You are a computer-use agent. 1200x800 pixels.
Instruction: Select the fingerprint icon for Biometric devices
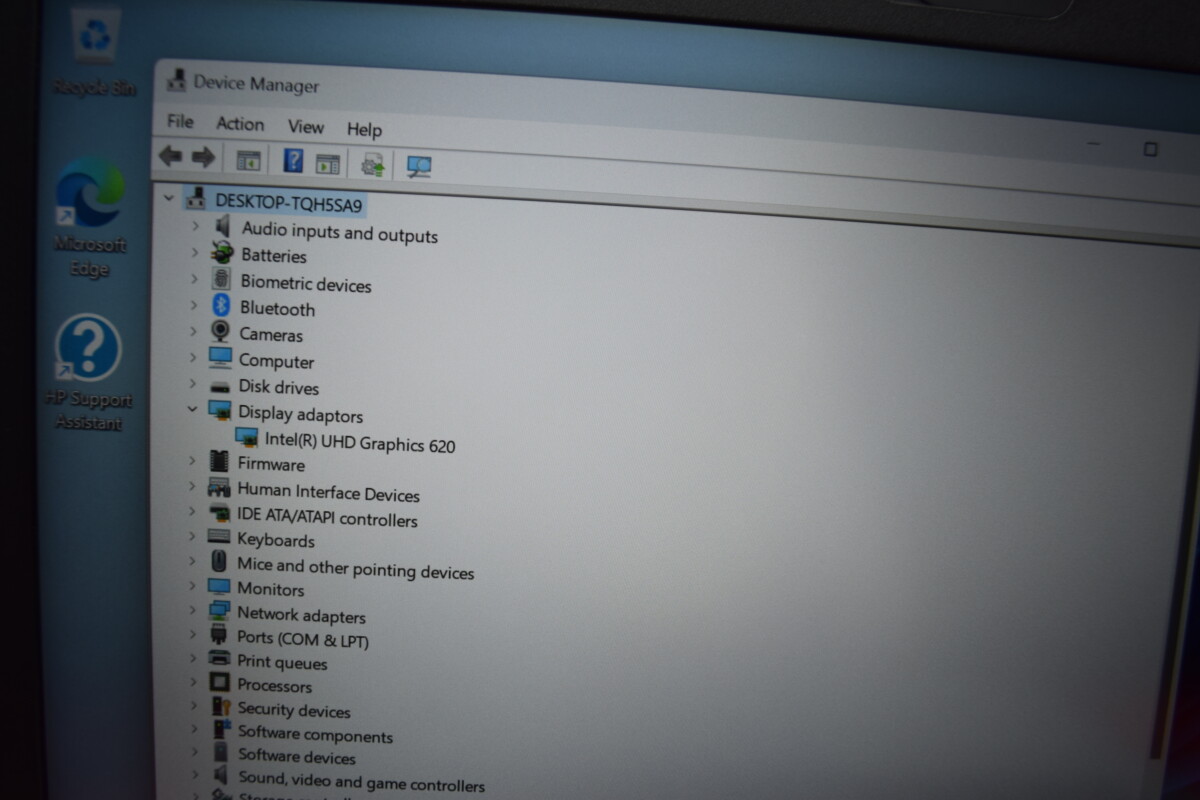pyautogui.click(x=221, y=280)
